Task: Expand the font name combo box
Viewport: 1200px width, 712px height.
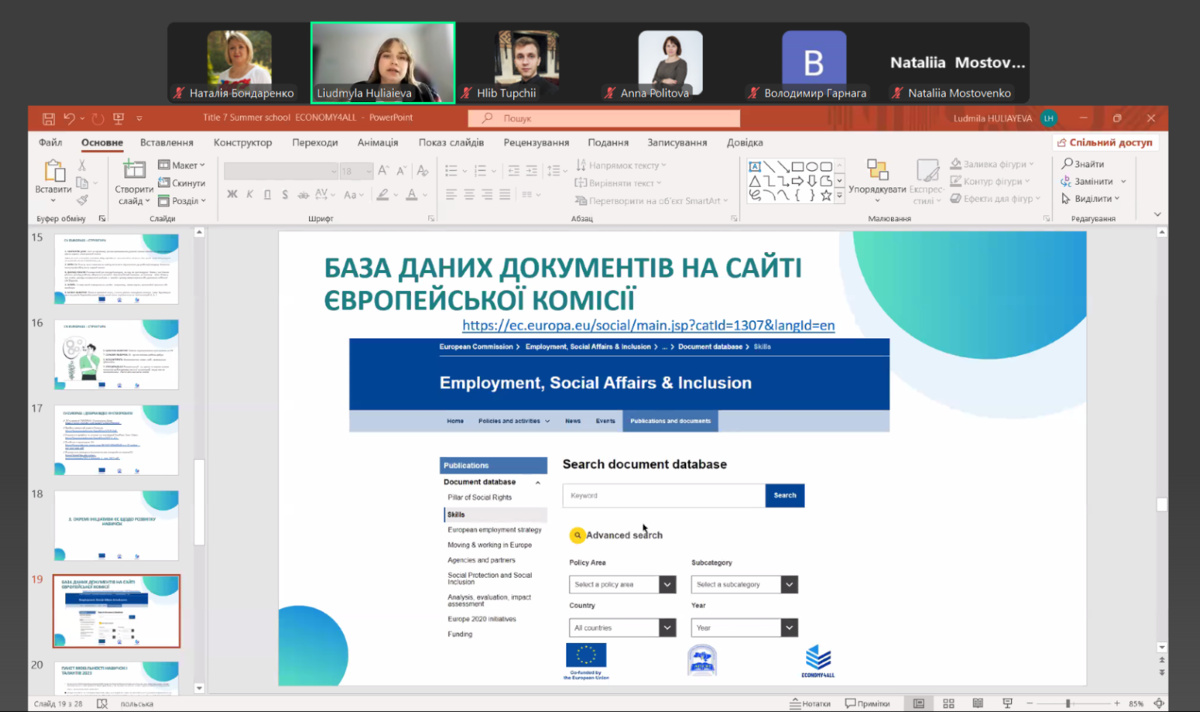Action: click(x=333, y=171)
